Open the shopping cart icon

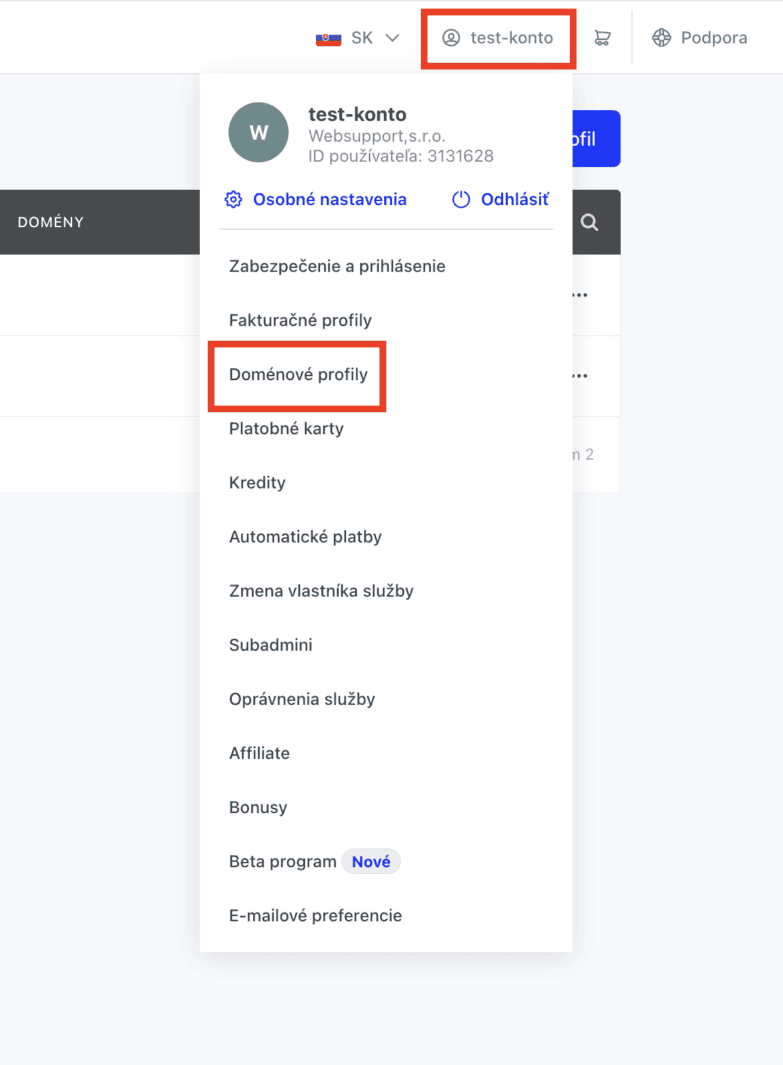tap(602, 38)
